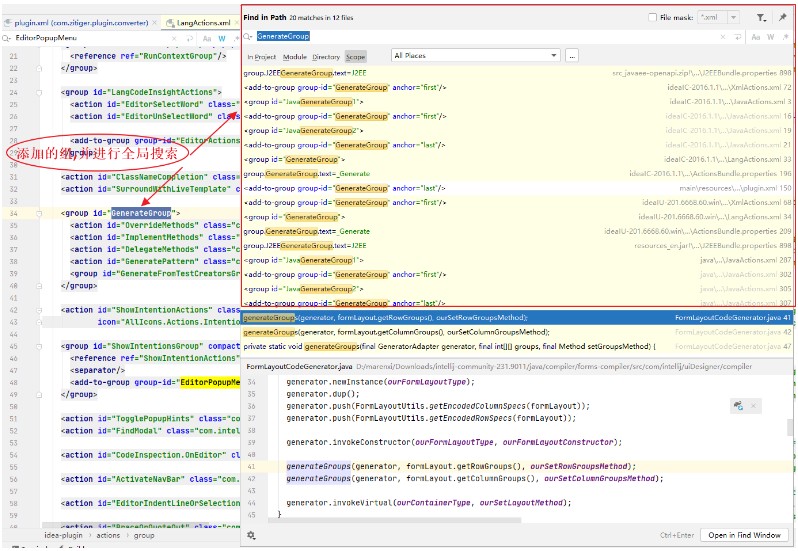Toggle fold marker at line 49
This screenshot has width=798, height=551.
(x=39, y=395)
